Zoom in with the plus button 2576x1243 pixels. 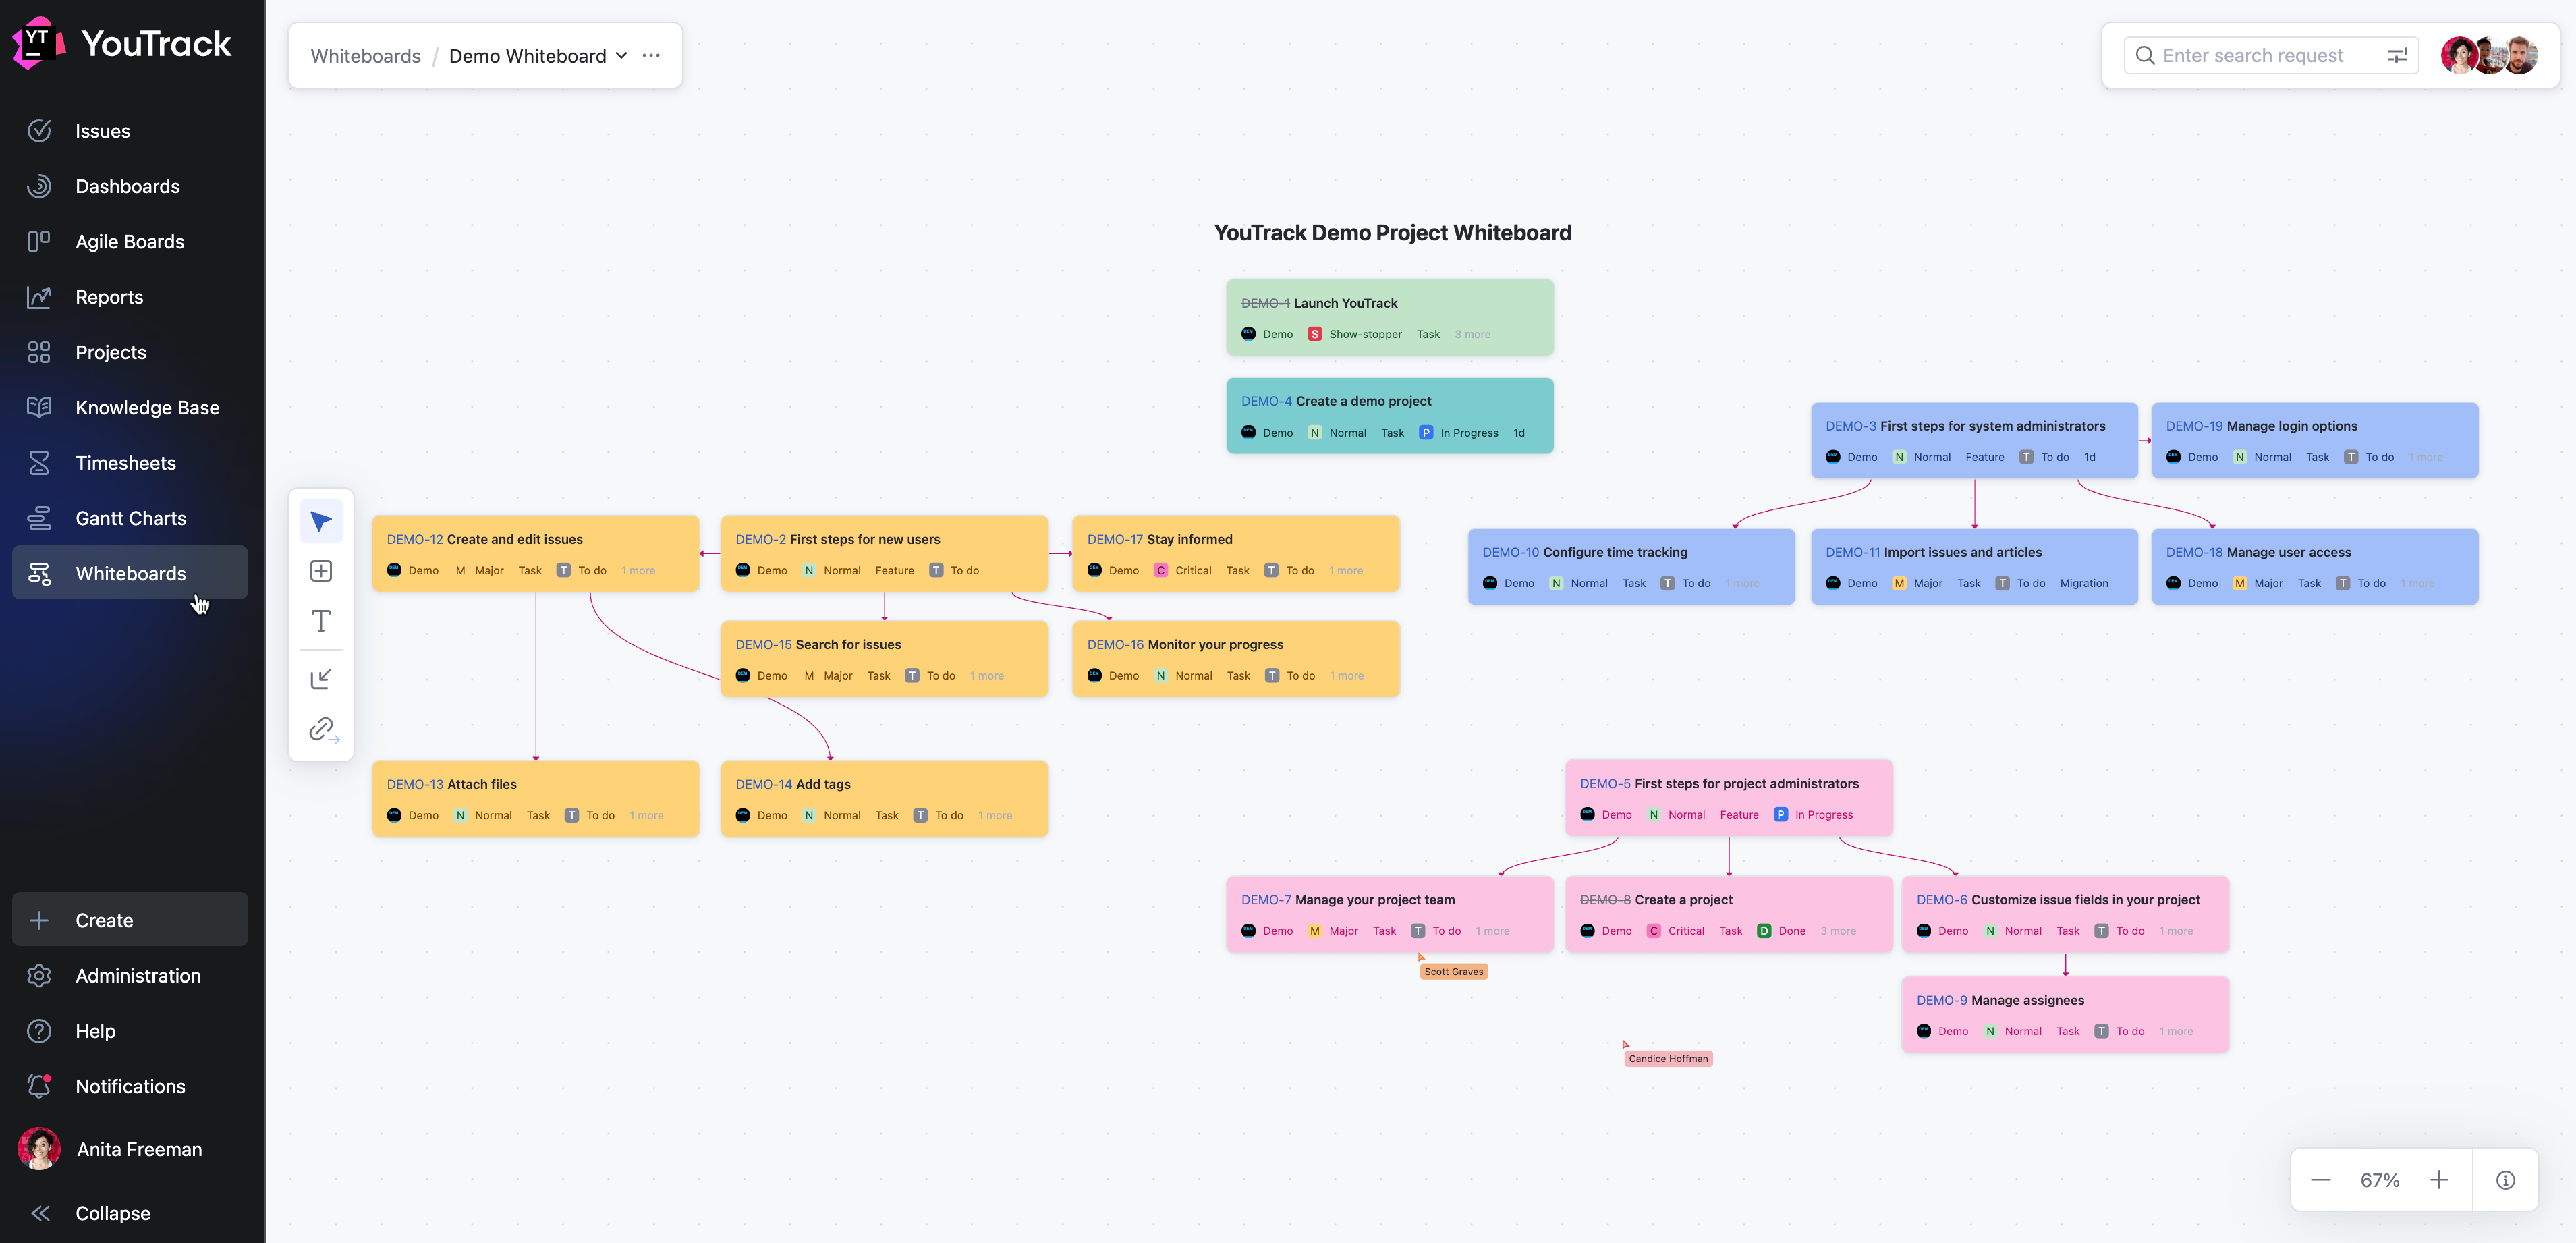(2439, 1180)
